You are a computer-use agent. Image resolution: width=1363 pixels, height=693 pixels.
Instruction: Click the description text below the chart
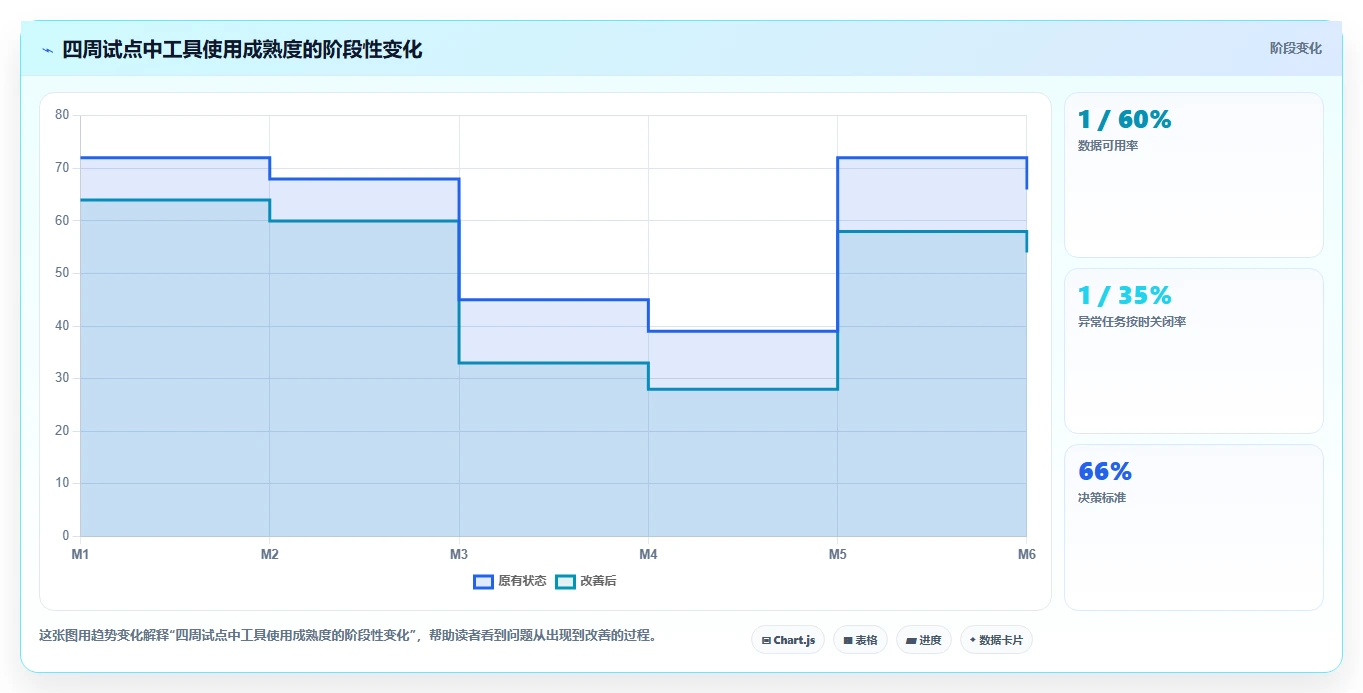[348, 635]
